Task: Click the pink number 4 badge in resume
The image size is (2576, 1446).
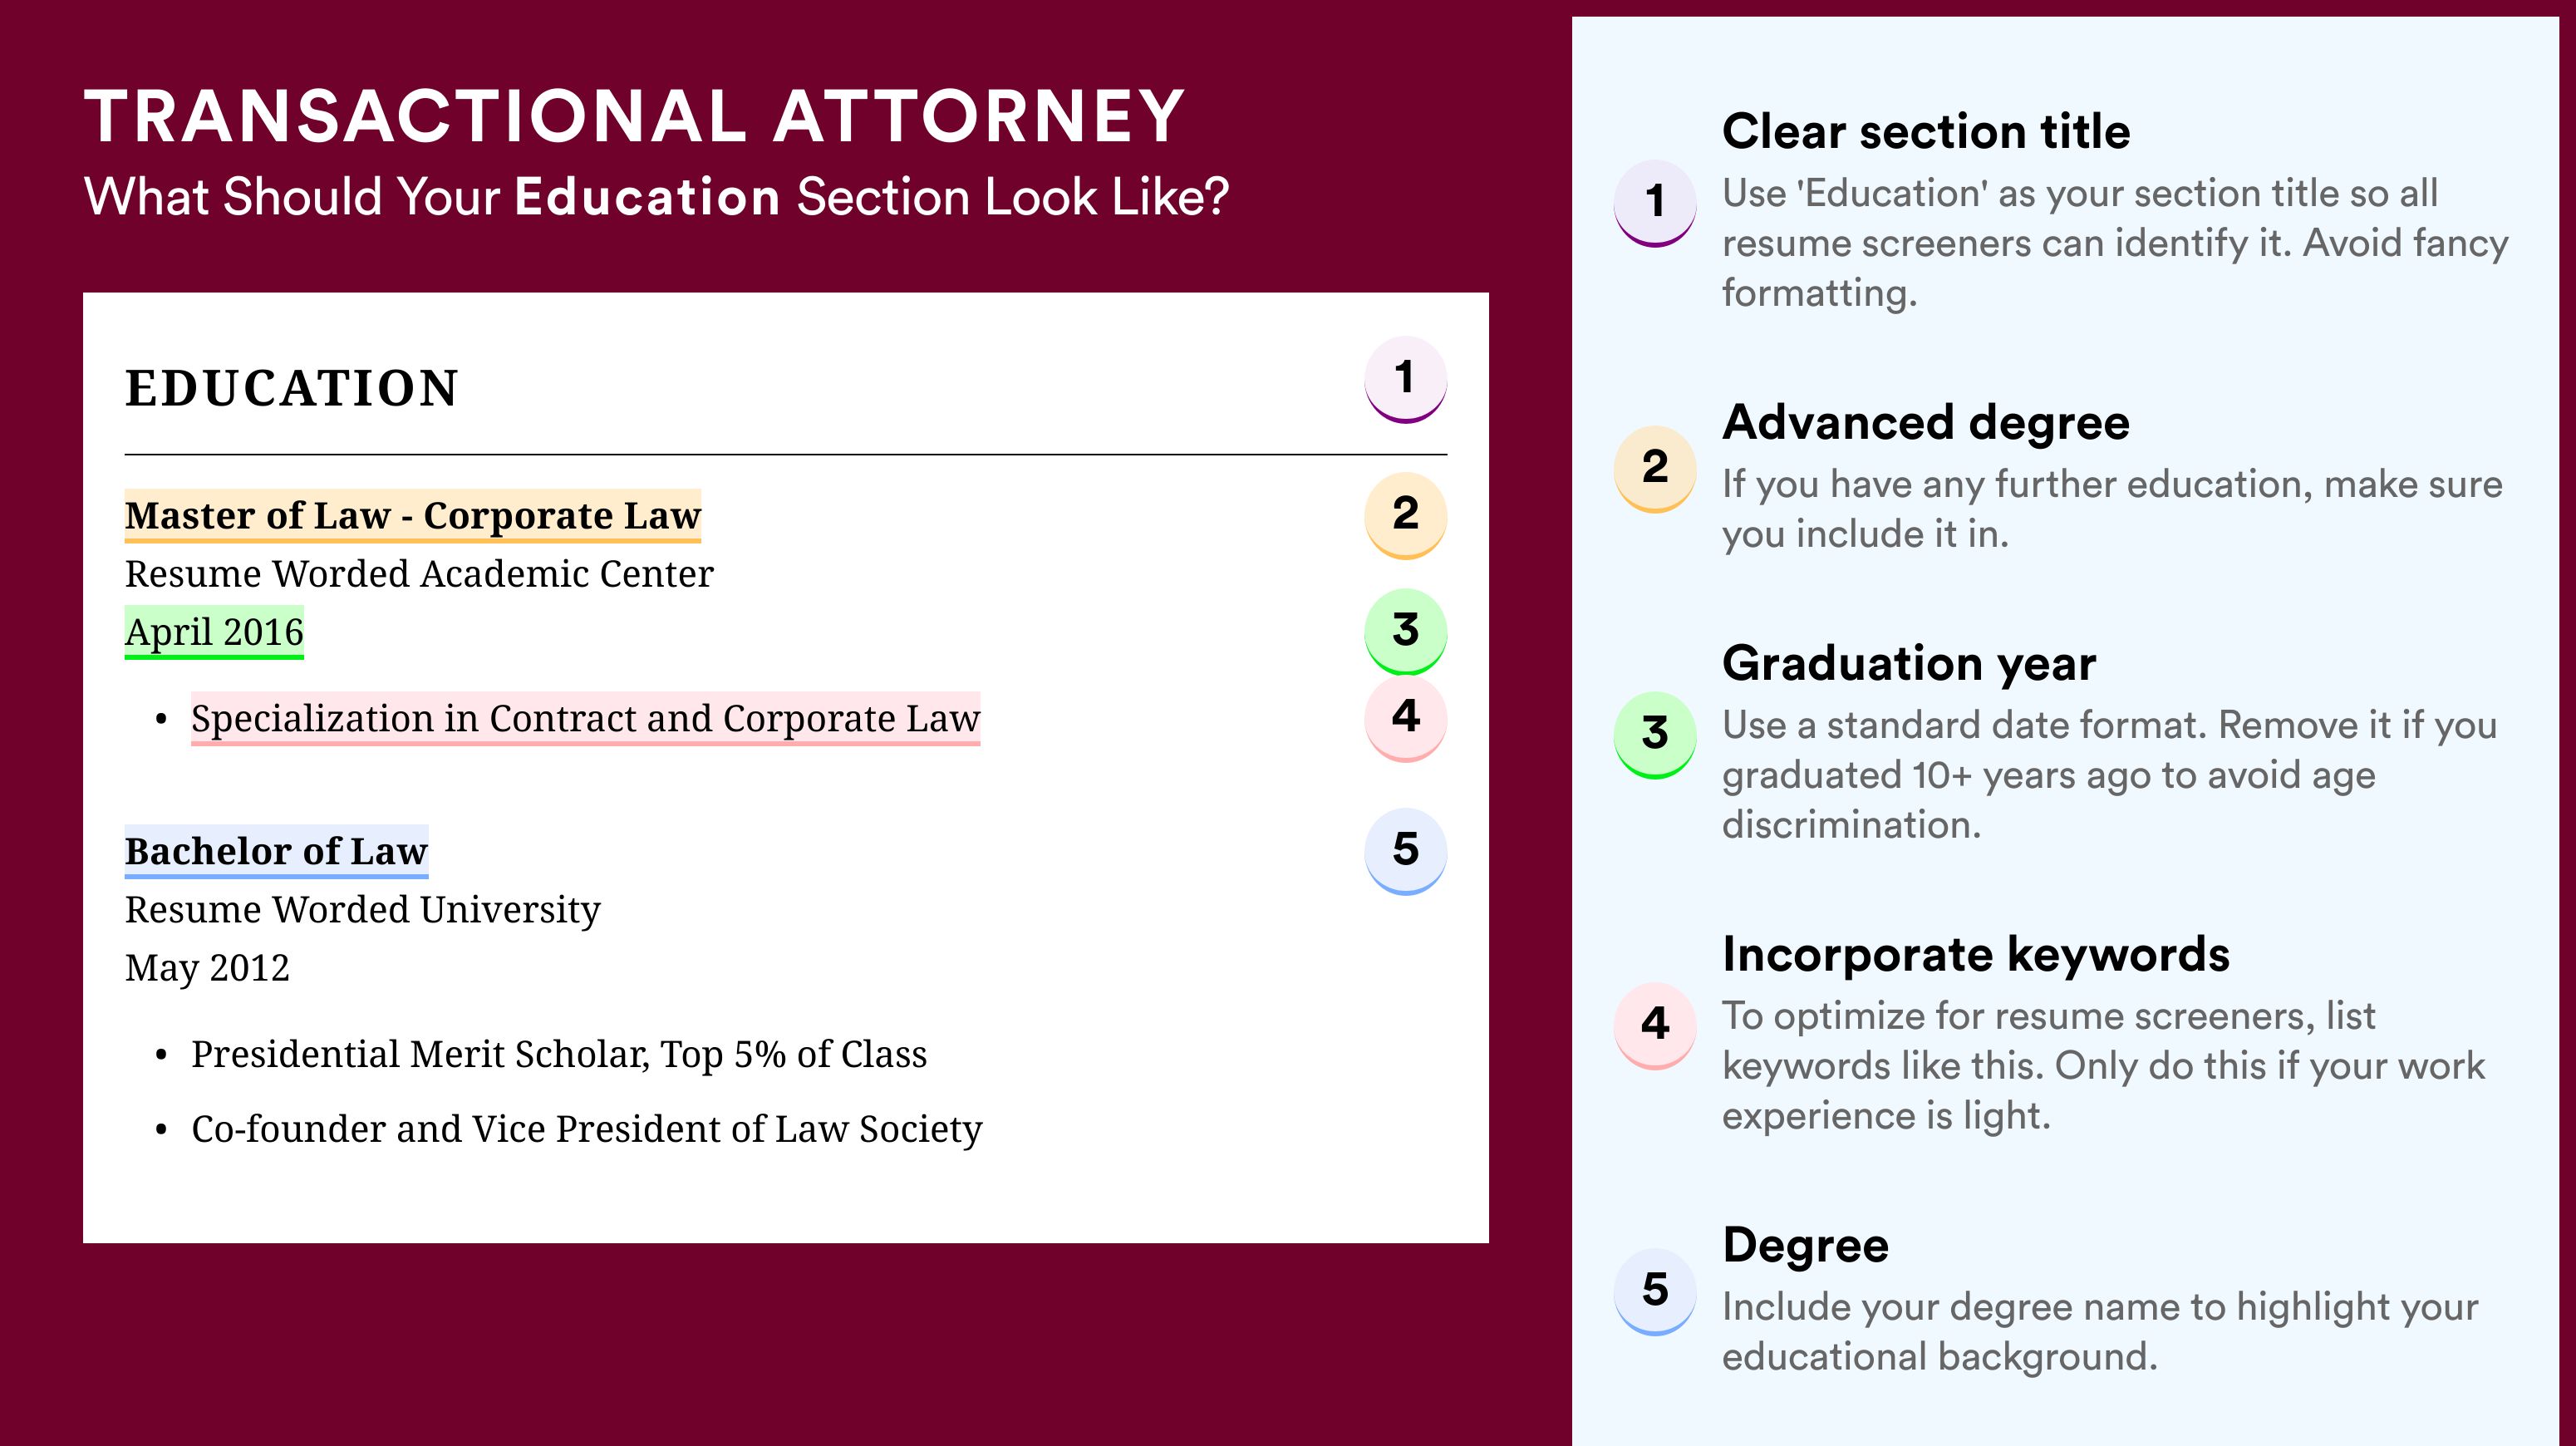Action: [x=1405, y=718]
